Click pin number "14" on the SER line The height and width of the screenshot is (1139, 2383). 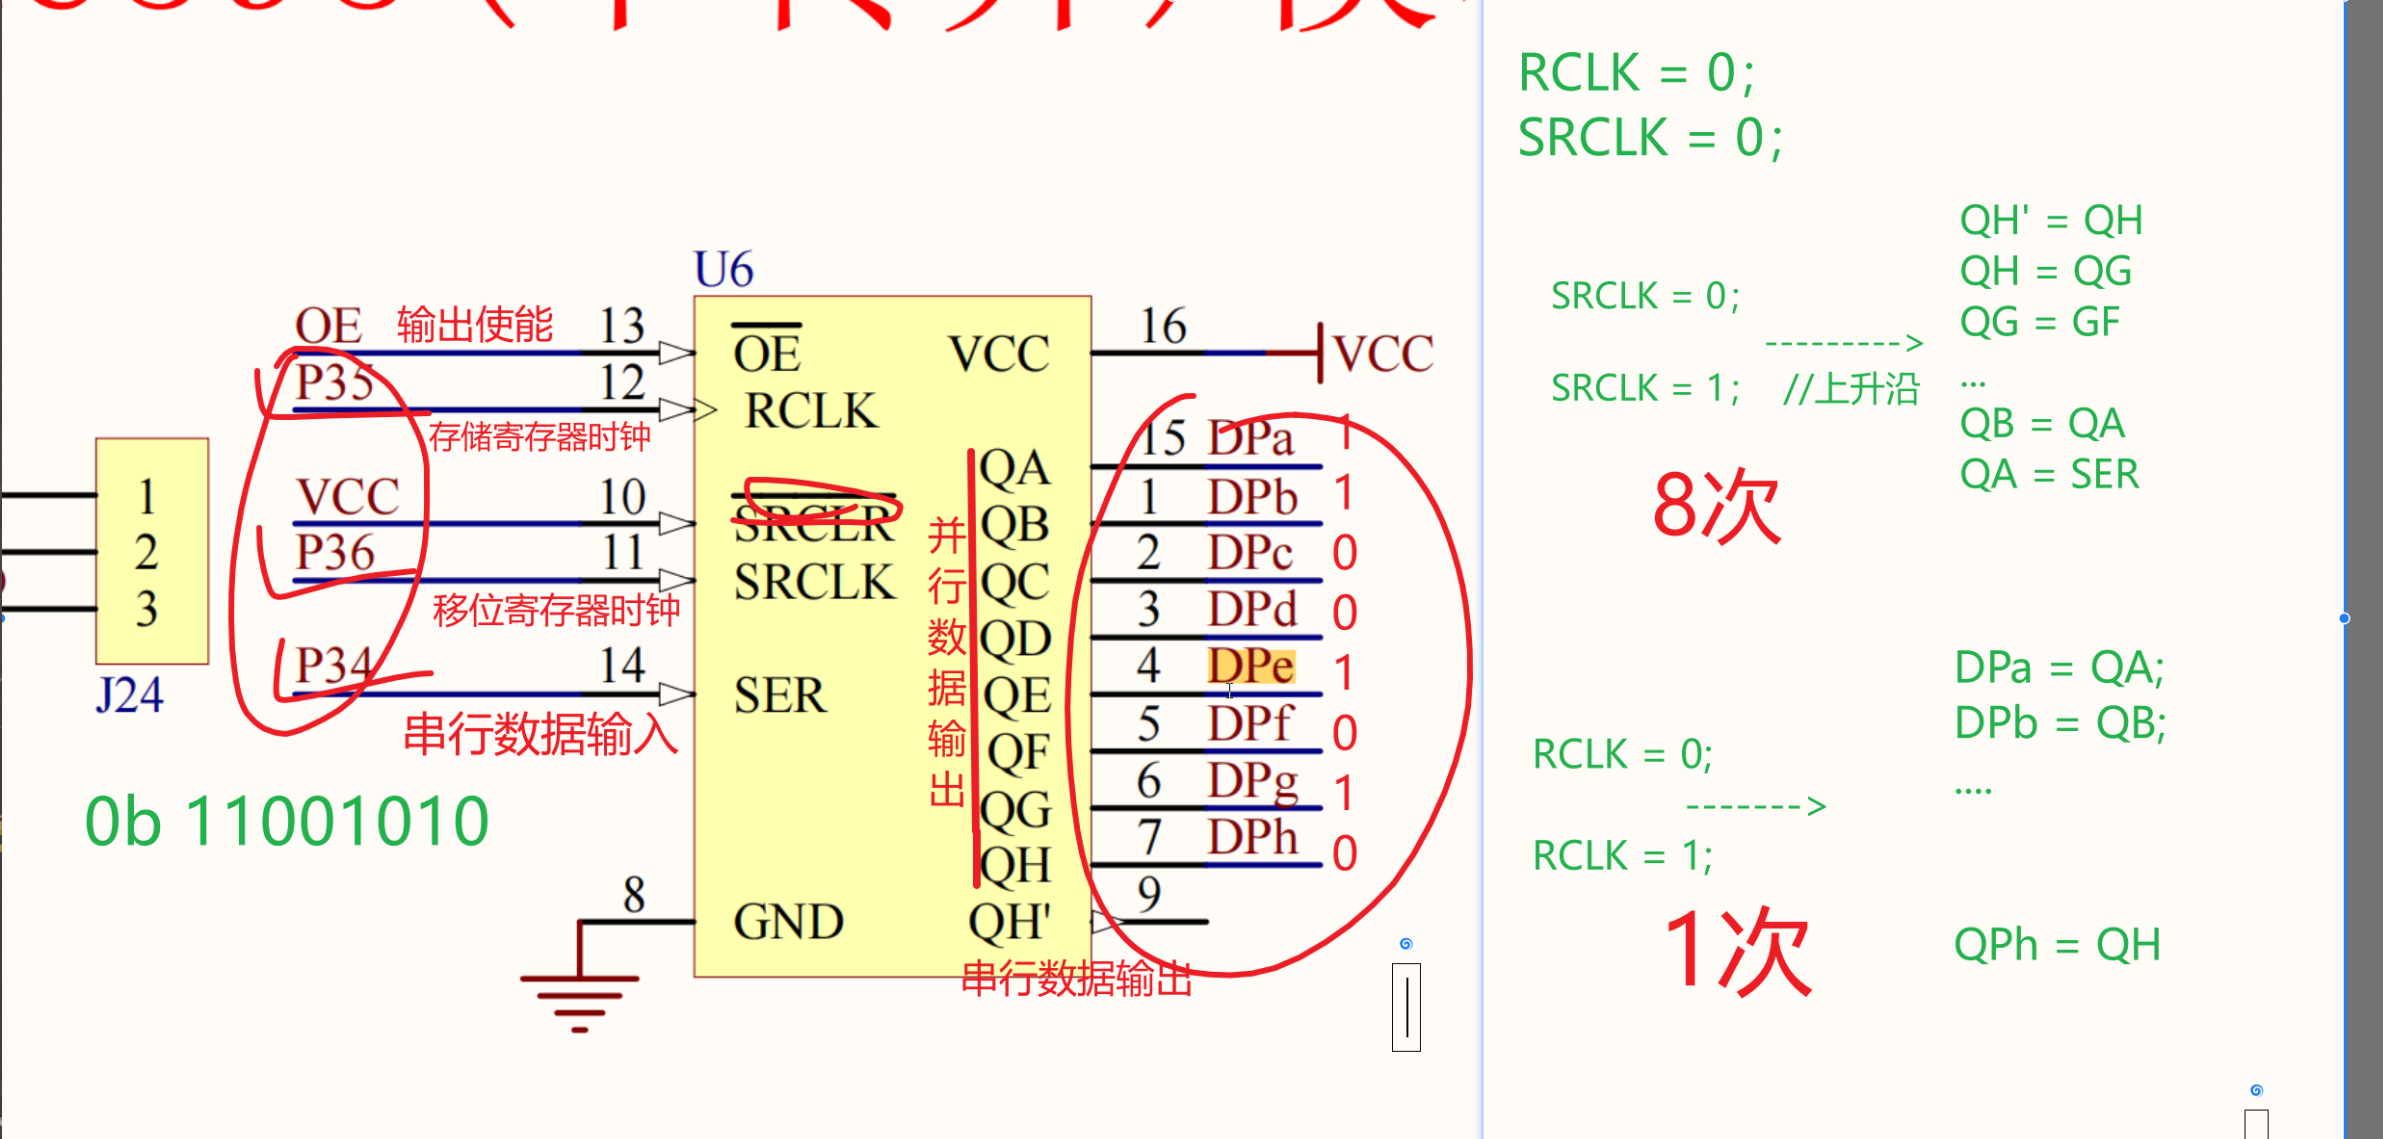[x=622, y=666]
